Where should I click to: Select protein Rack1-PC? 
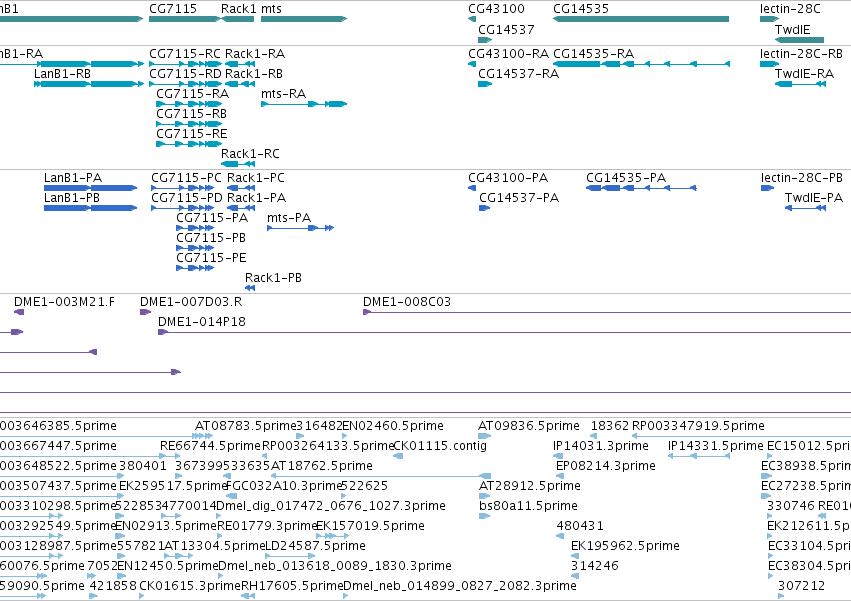[255, 178]
